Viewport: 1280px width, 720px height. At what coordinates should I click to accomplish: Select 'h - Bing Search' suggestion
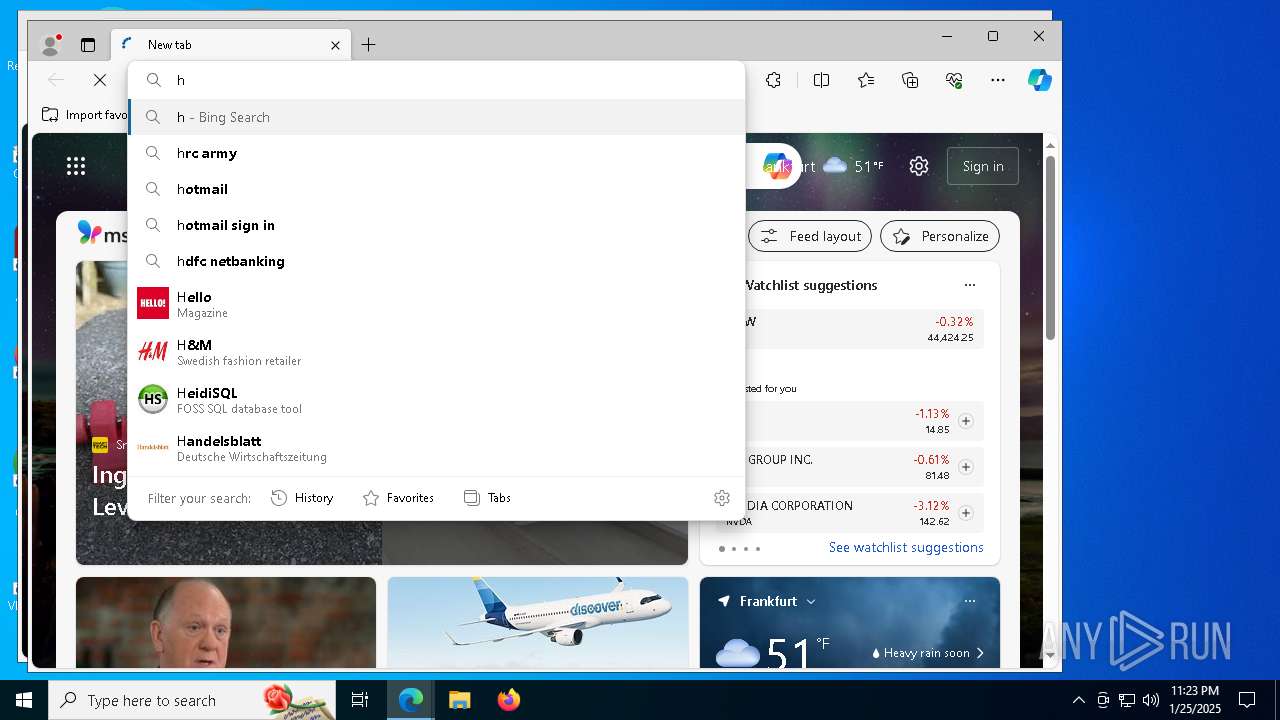point(437,117)
